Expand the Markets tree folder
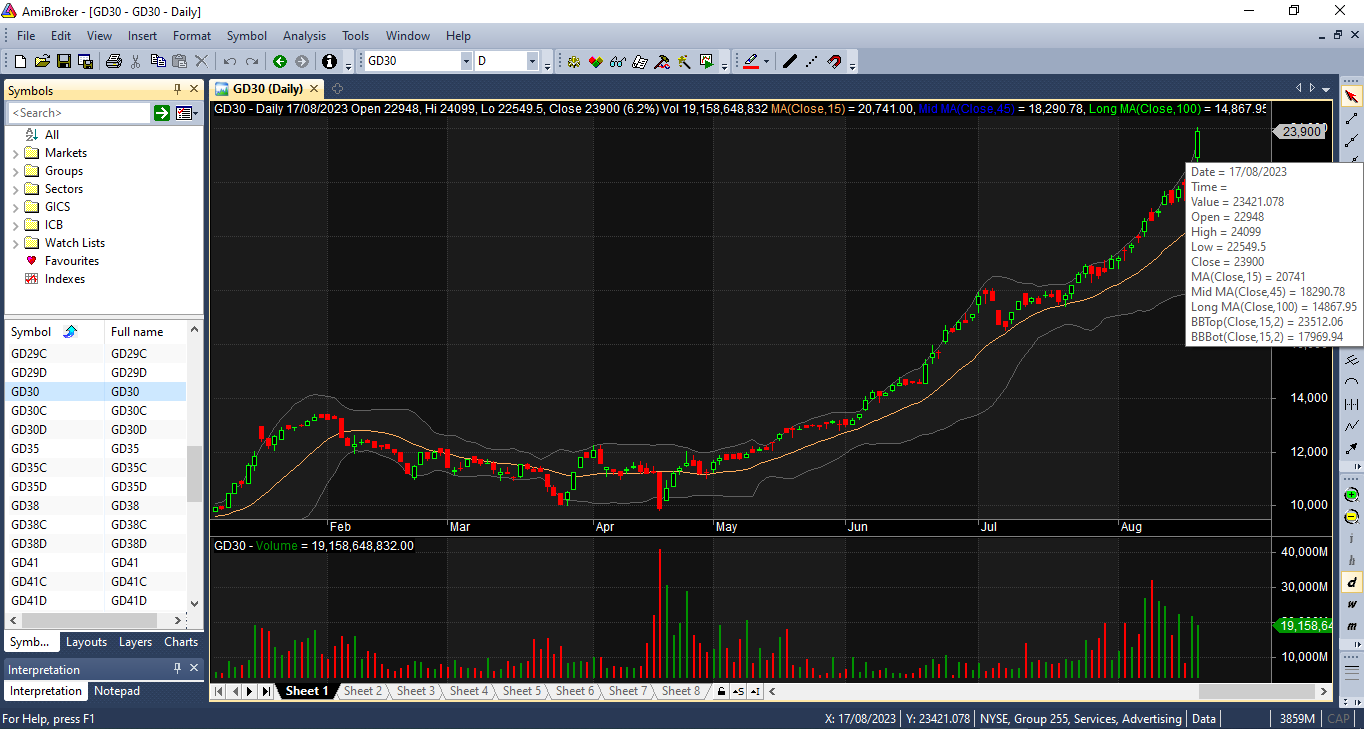The width and height of the screenshot is (1364, 729). click(15, 154)
